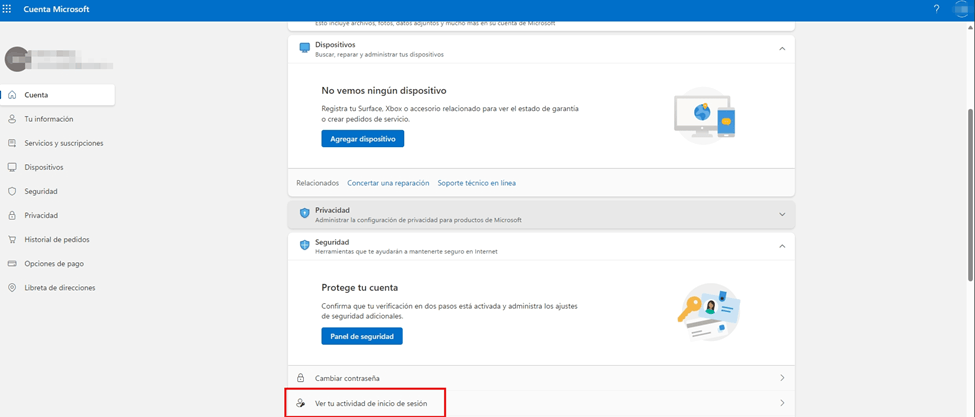The height and width of the screenshot is (417, 975).
Task: Click the Seguridad shield icon in sidebar
Action: point(12,191)
